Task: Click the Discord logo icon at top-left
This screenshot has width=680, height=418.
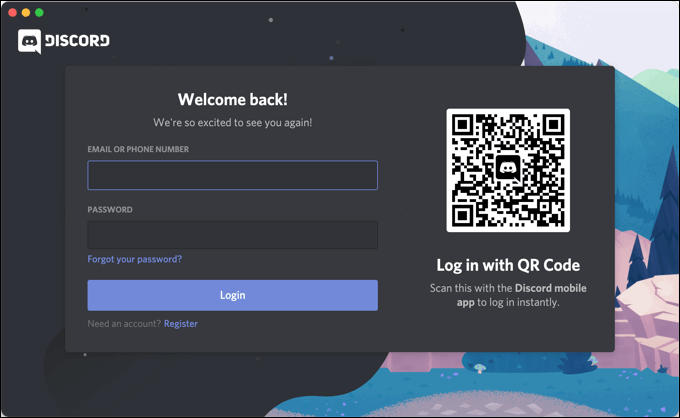Action: 29,41
